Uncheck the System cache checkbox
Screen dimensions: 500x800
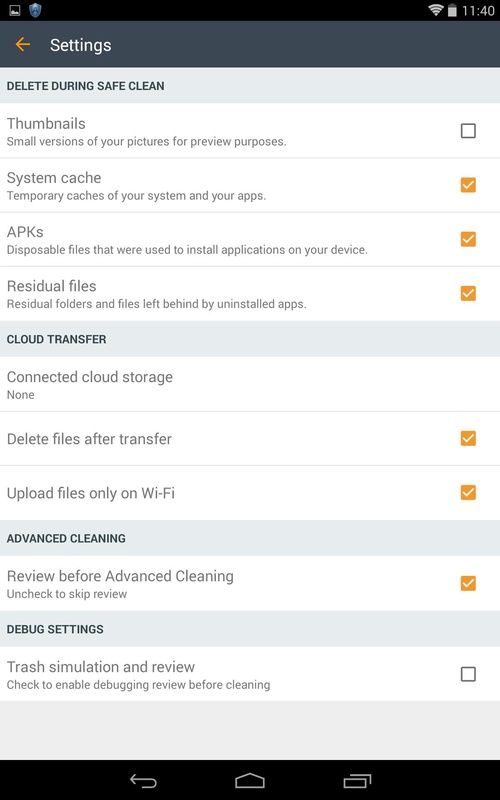coord(468,185)
